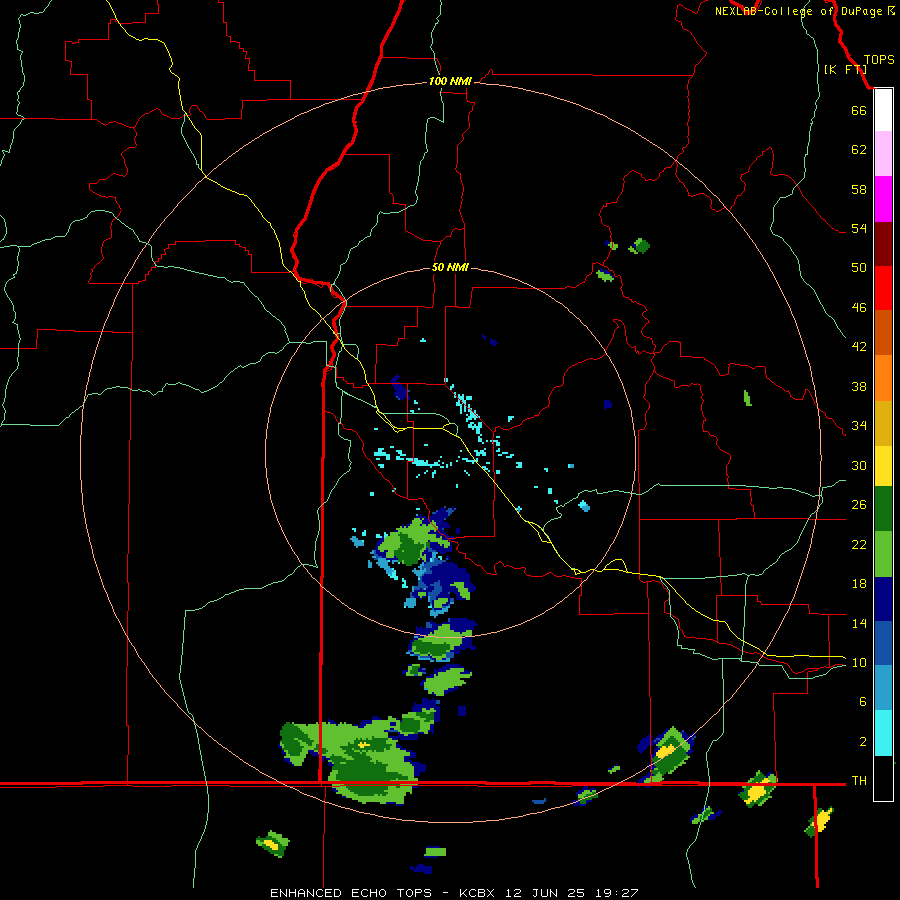This screenshot has height=900, width=900.
Task: Click the medium blue legend swatch
Action: tap(883, 643)
